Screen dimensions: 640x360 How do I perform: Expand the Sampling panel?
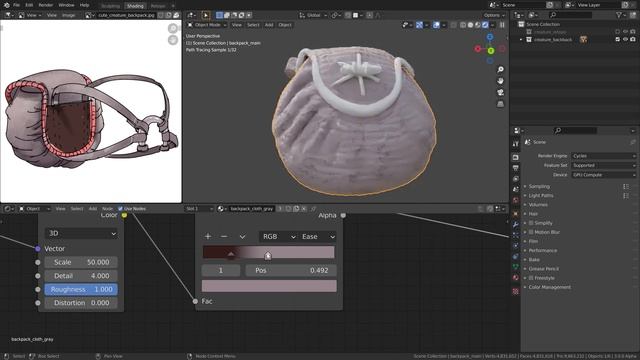pyautogui.click(x=539, y=187)
